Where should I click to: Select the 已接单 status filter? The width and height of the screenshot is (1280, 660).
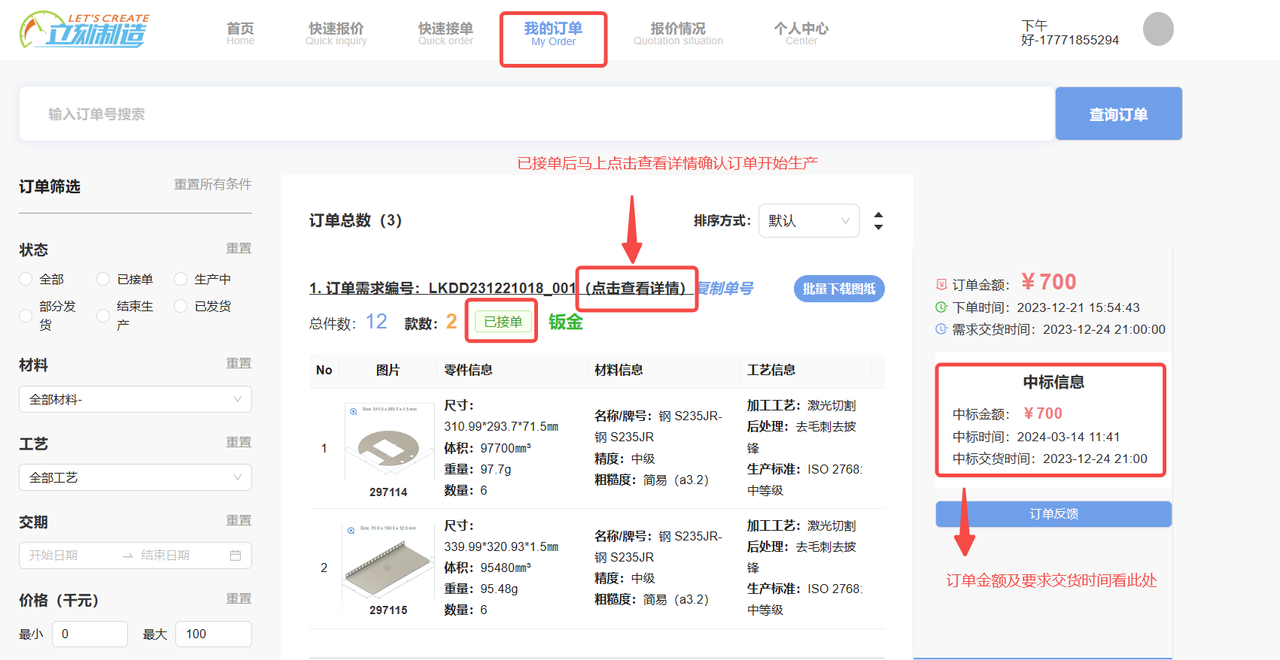[103, 279]
